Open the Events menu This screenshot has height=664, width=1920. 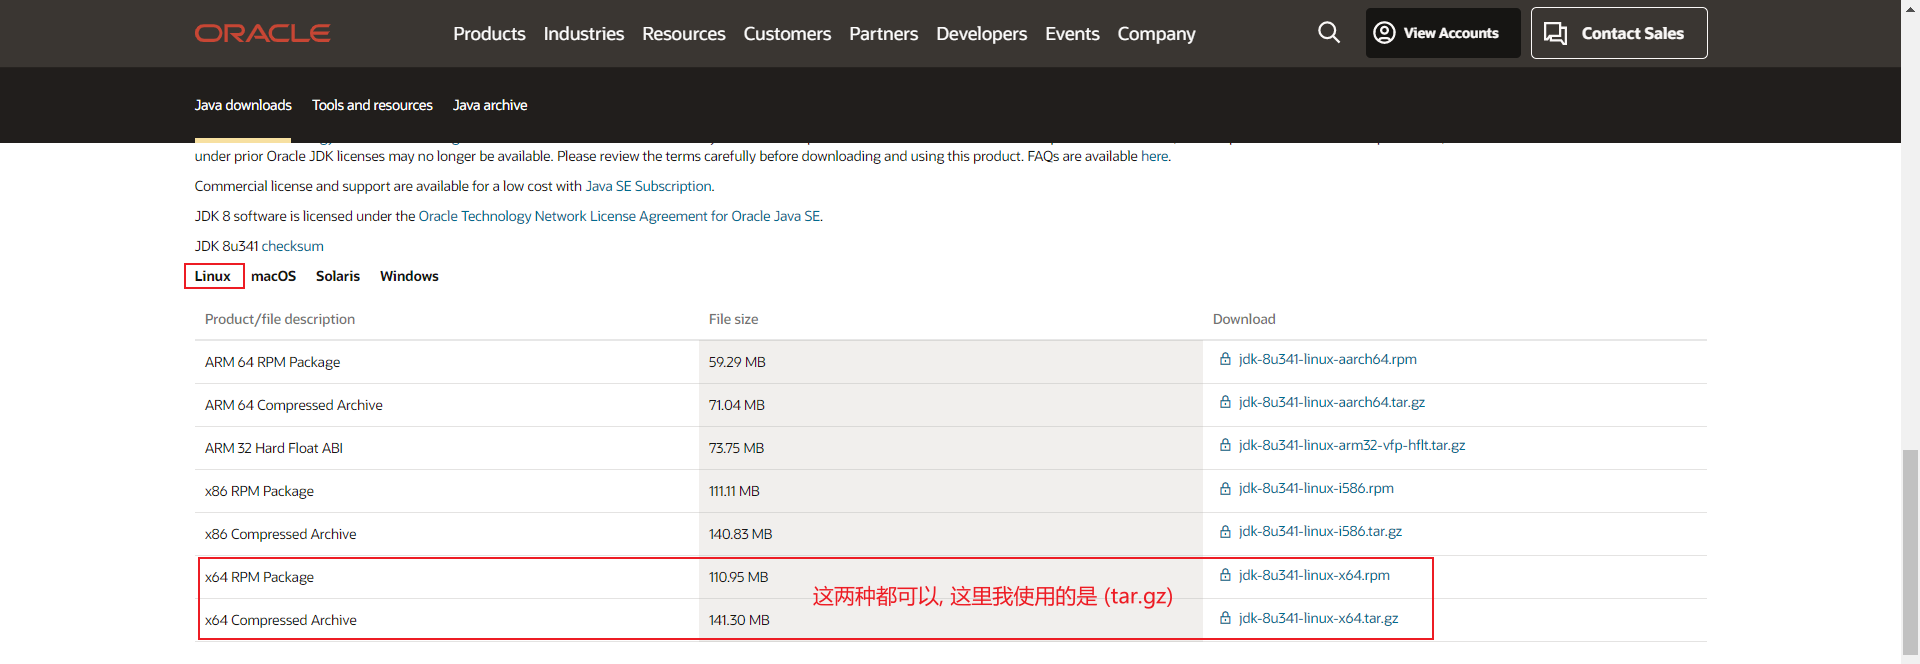[1072, 34]
